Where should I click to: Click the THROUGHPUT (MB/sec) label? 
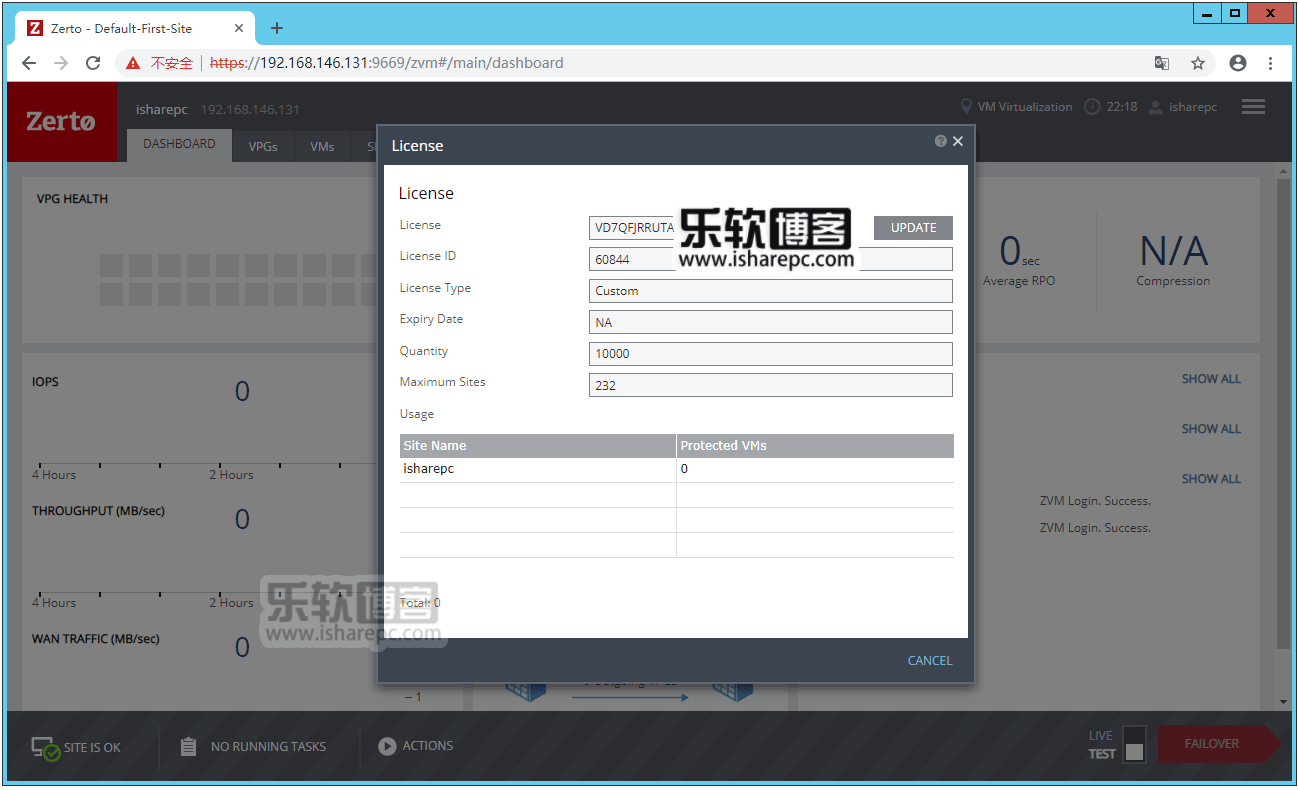98,511
